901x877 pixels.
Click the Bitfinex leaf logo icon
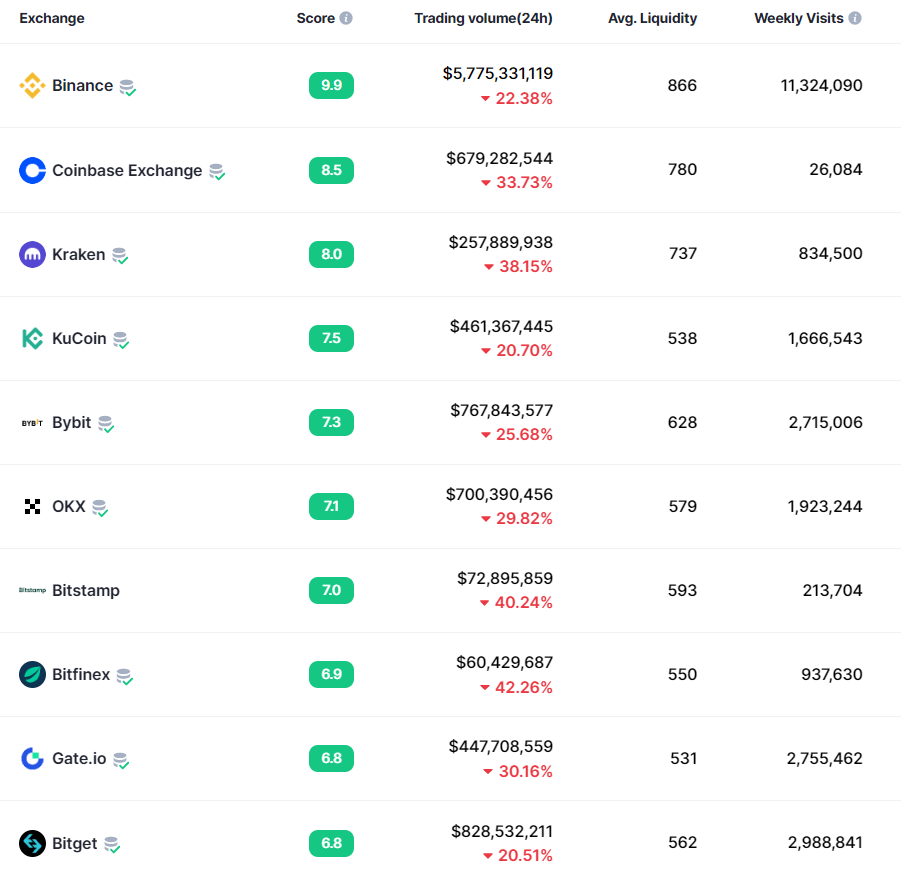coord(32,674)
